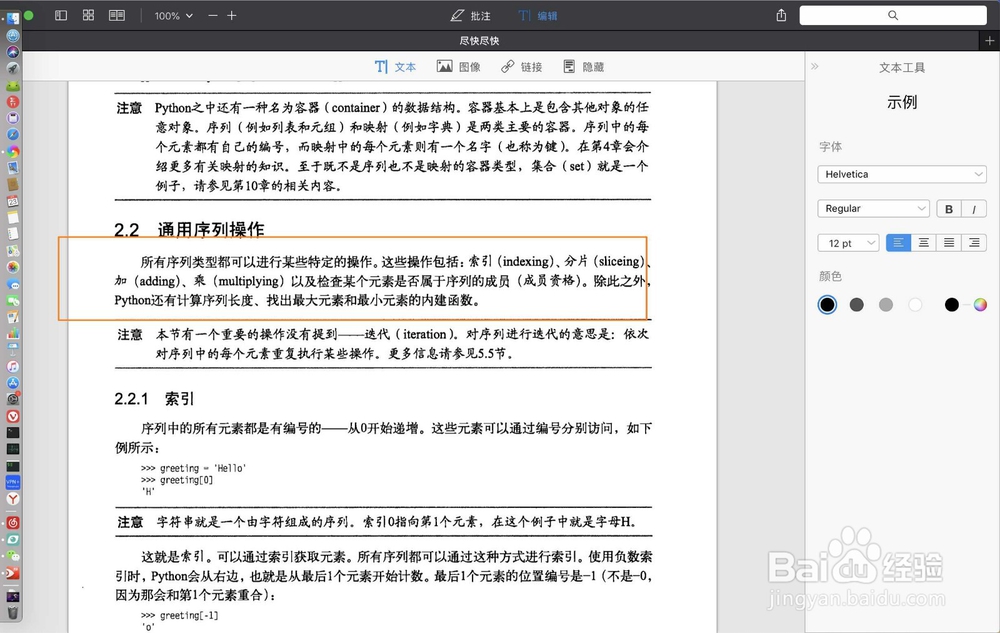Viewport: 1000px width, 633px height.
Task: Select the 链接 link tool
Action: tap(522, 67)
